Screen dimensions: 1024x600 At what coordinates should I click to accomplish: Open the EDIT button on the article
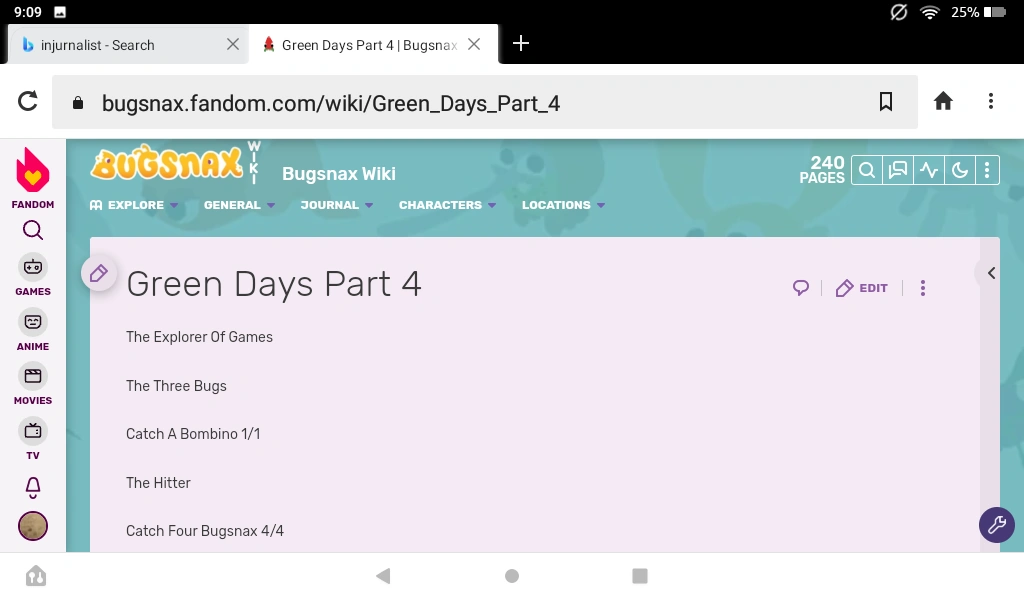tap(861, 288)
